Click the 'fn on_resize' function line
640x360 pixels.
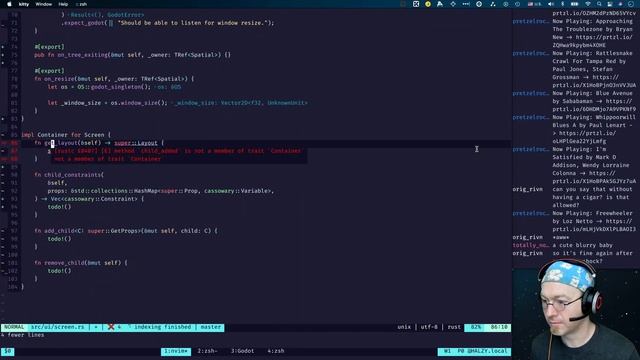[x=114, y=79]
